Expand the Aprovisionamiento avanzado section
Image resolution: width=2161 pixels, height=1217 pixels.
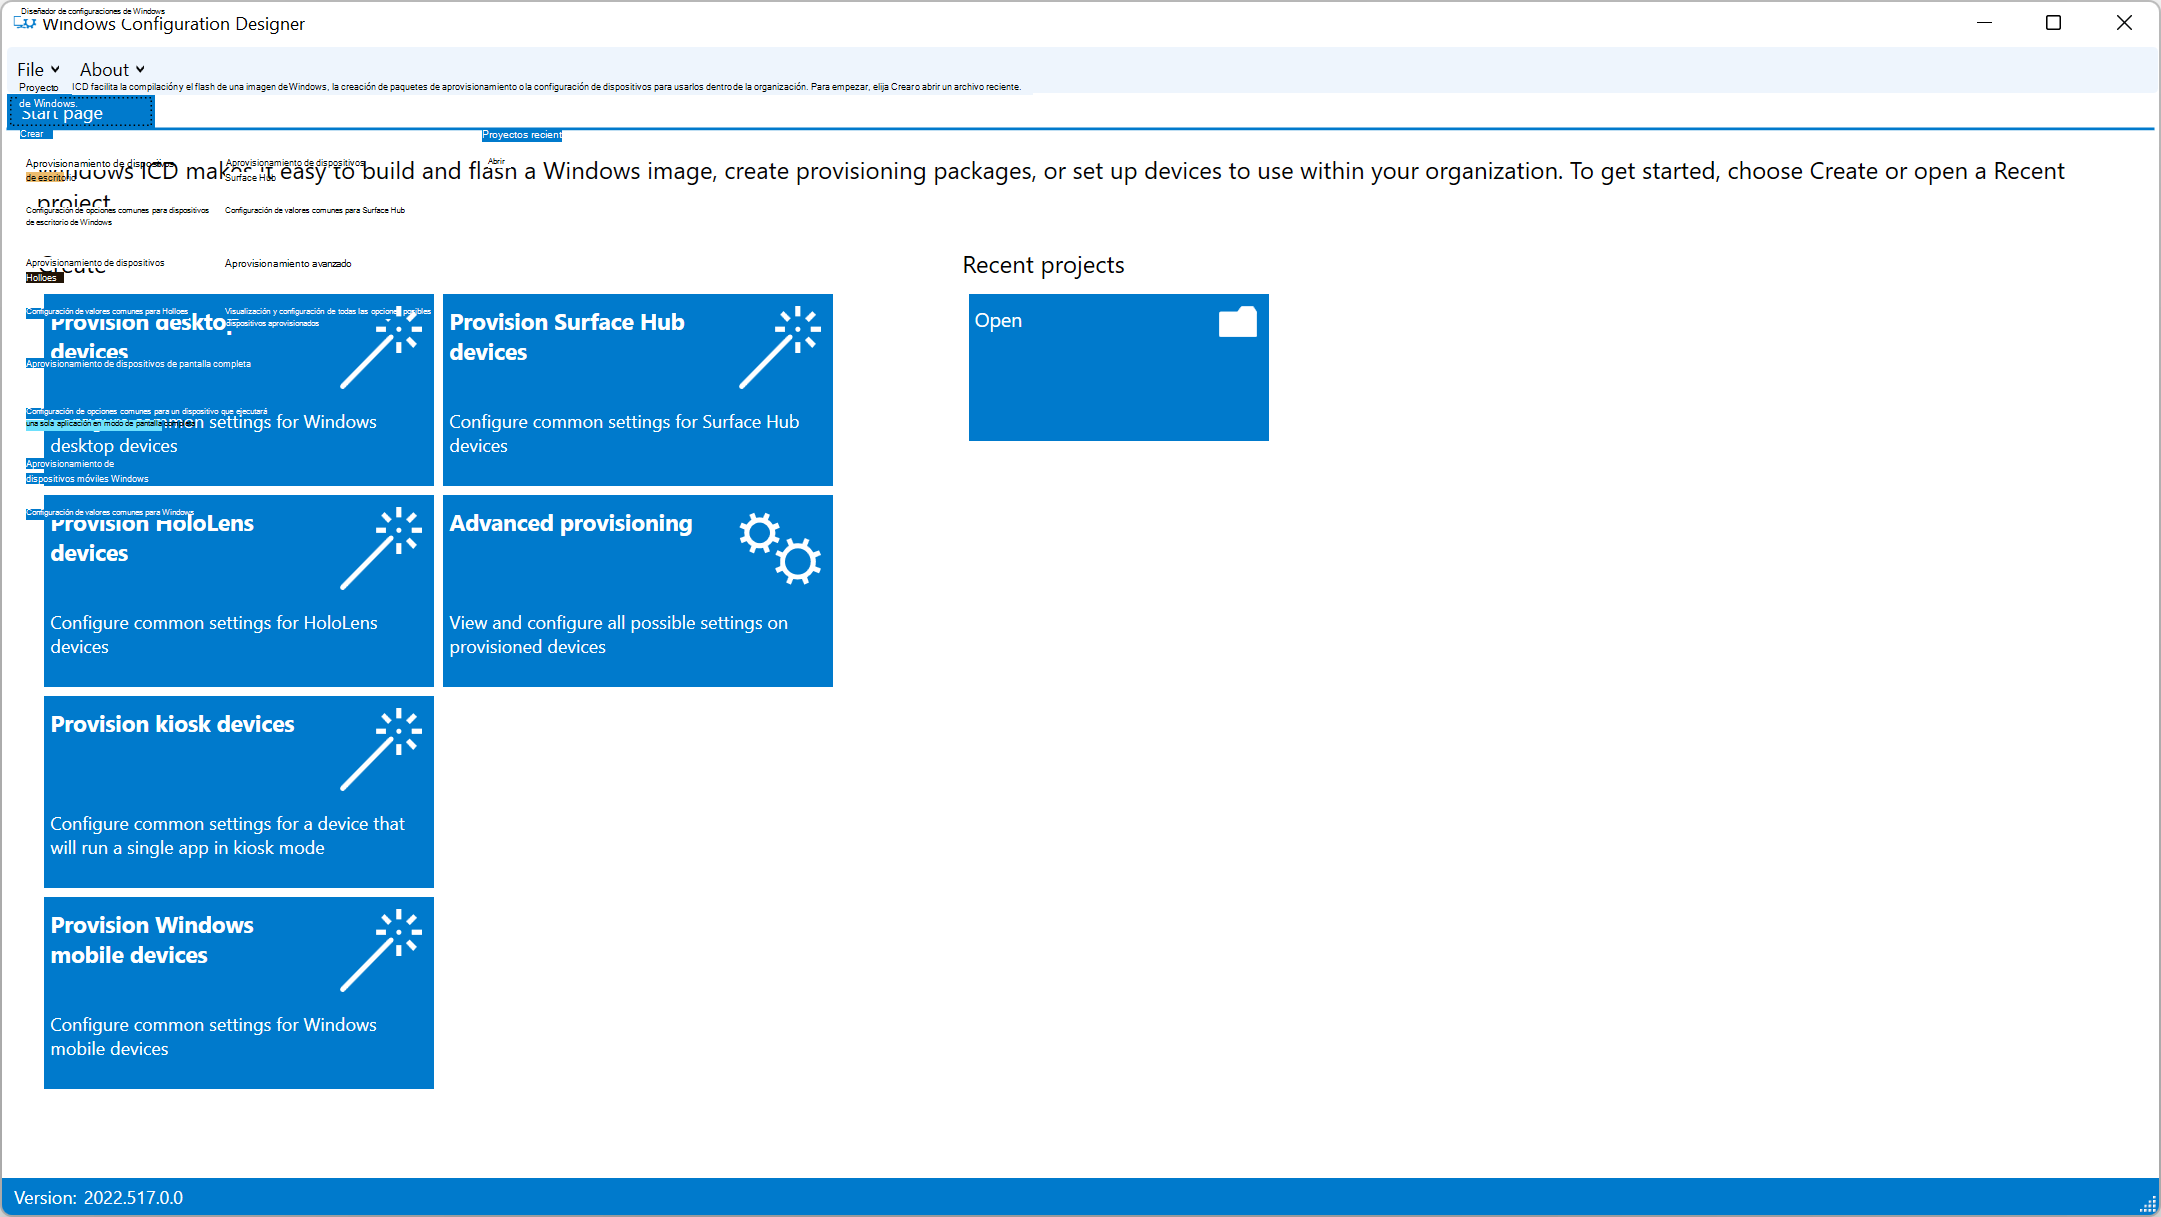tap(288, 261)
